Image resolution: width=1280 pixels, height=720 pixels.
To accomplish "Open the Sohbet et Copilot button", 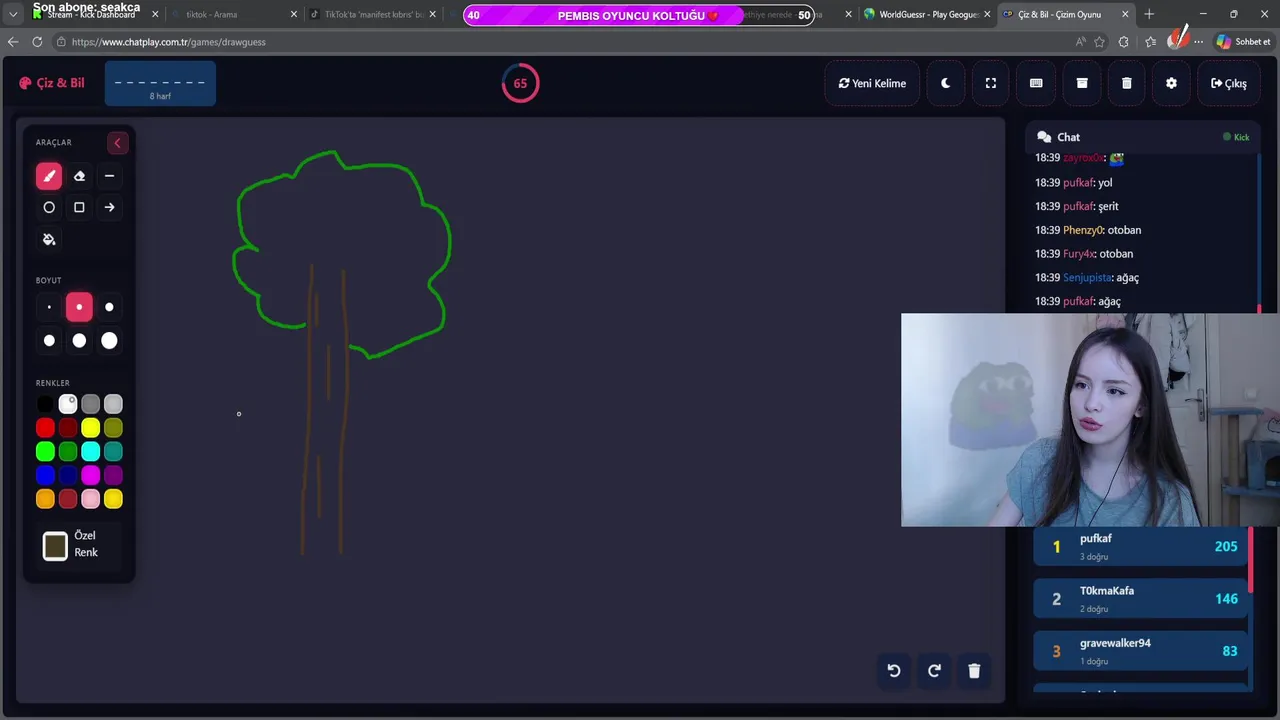I will coord(1244,42).
